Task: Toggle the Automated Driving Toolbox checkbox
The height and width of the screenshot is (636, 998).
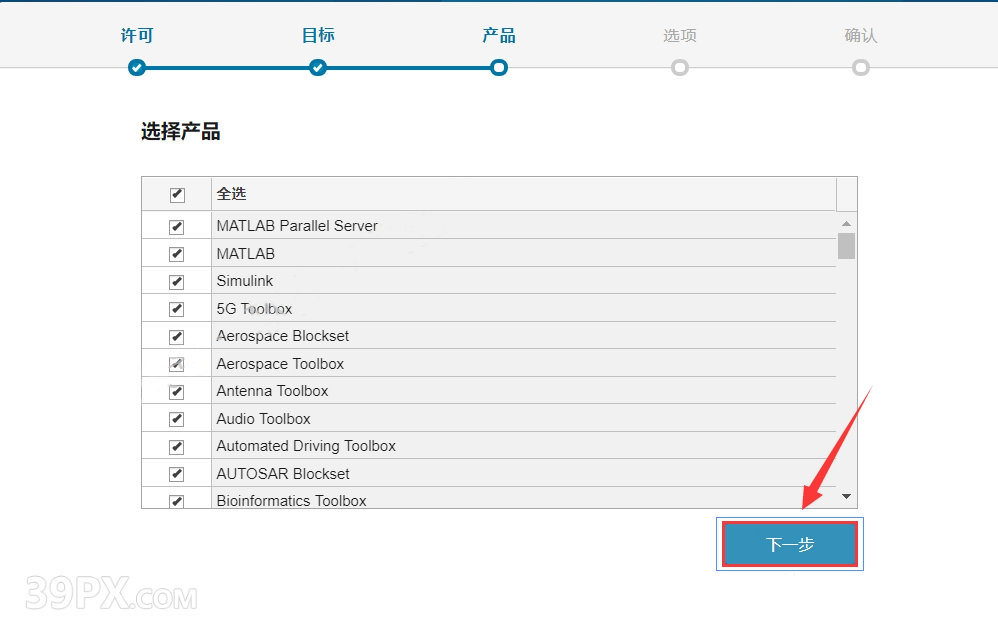Action: [x=176, y=447]
